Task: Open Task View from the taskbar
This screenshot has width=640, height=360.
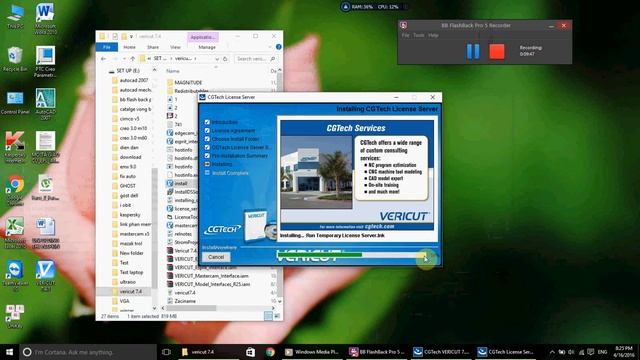Action: click(x=166, y=352)
